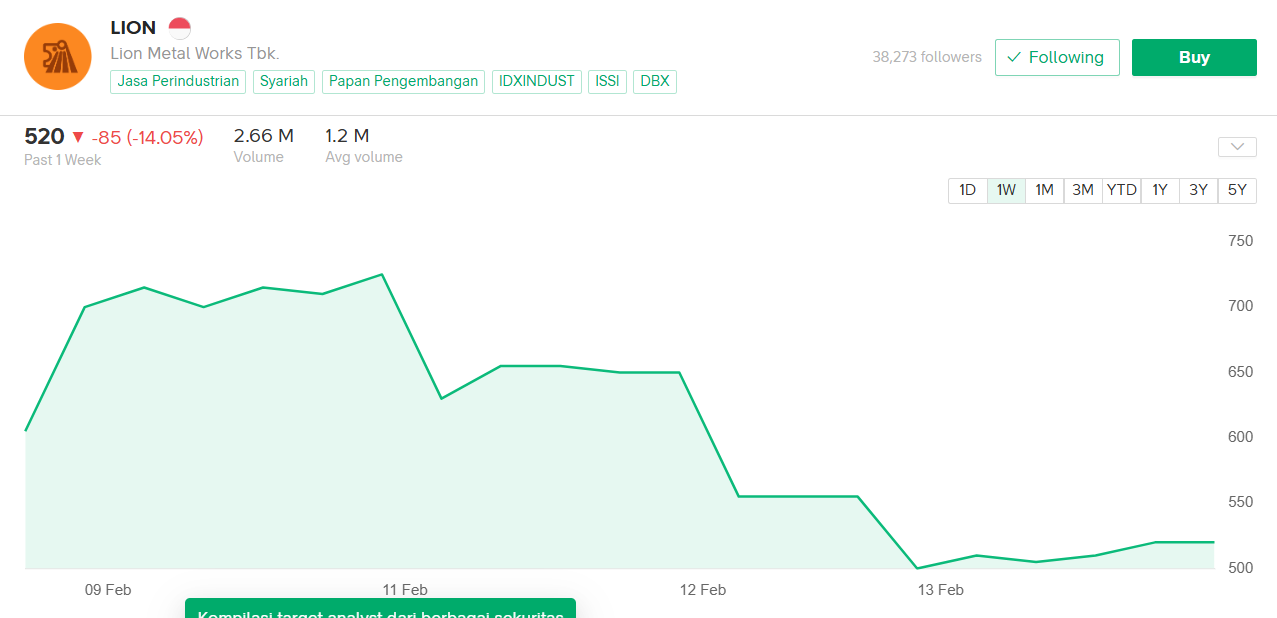
Task: View the 5Y chart period
Action: point(1237,190)
